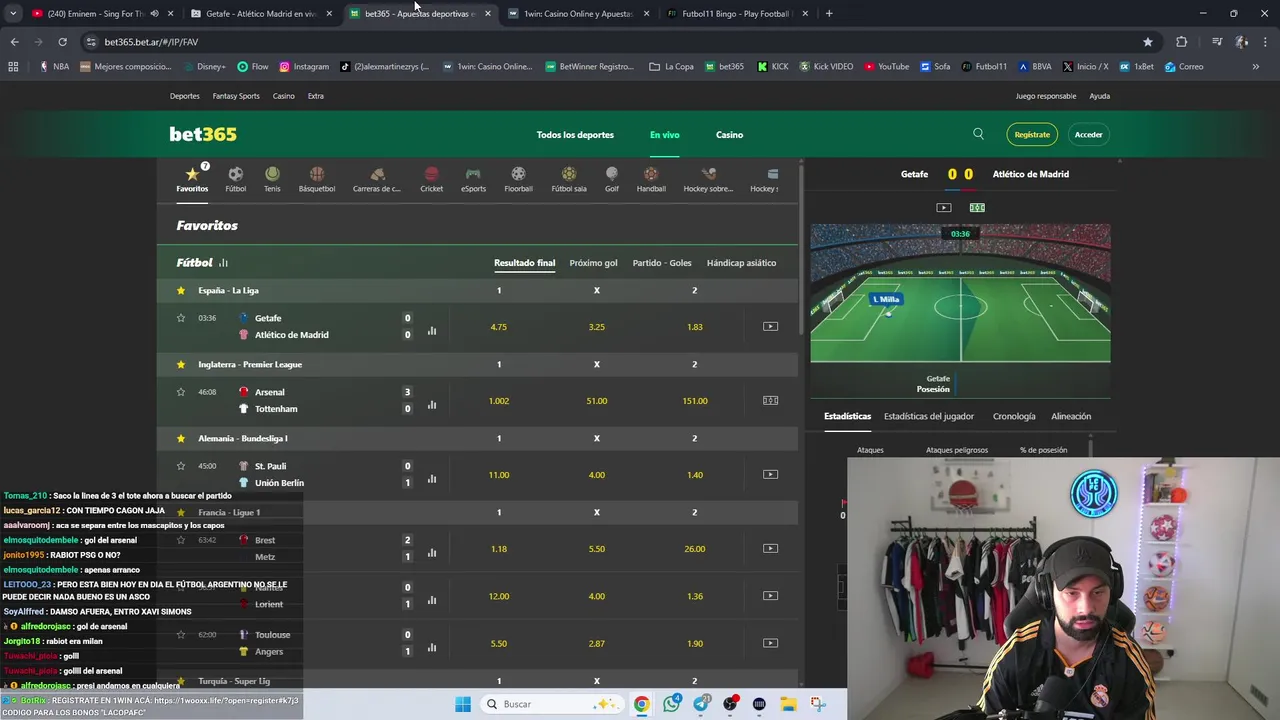Viewport: 1280px width, 720px height.
Task: Switch to pitch tracker view icon
Action: 977,207
